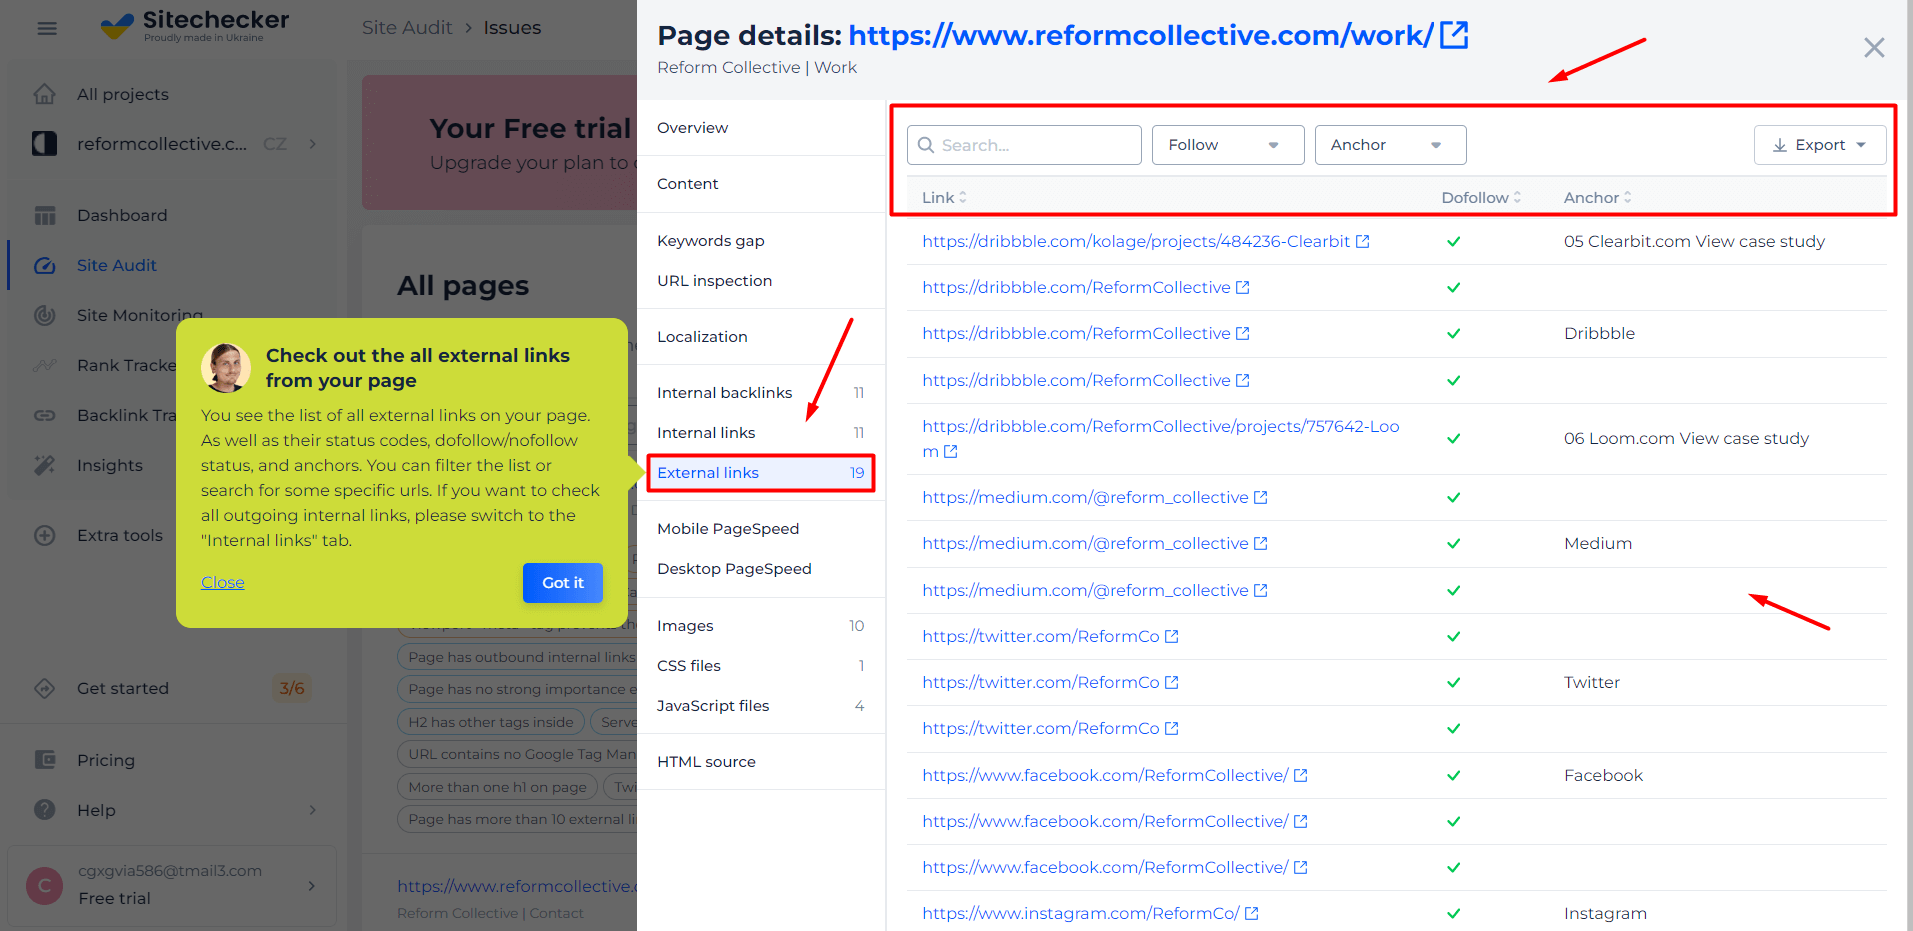This screenshot has height=931, width=1913.
Task: Click the Sitechecker logo
Action: click(195, 26)
